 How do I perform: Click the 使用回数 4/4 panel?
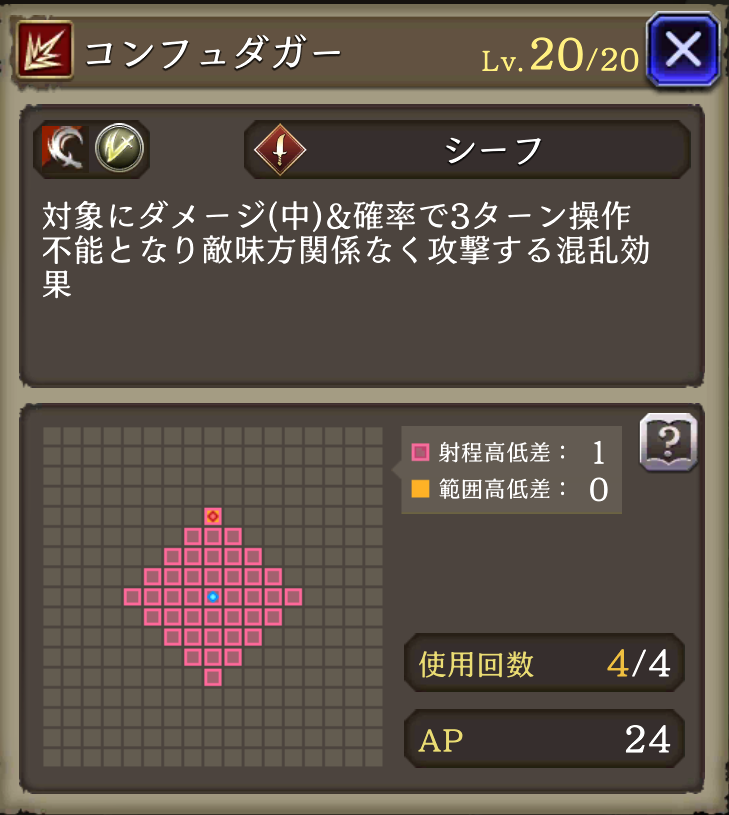click(x=544, y=663)
